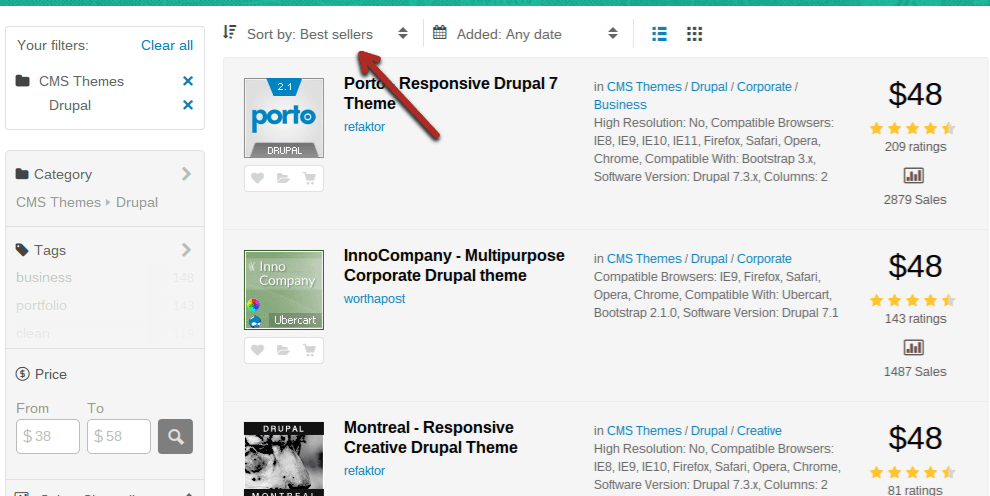Visit refaktor author under Porto

pyautogui.click(x=364, y=127)
